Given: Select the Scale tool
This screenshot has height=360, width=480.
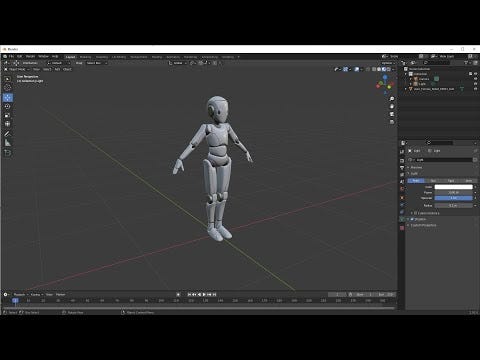Looking at the screenshot, I should [8, 115].
